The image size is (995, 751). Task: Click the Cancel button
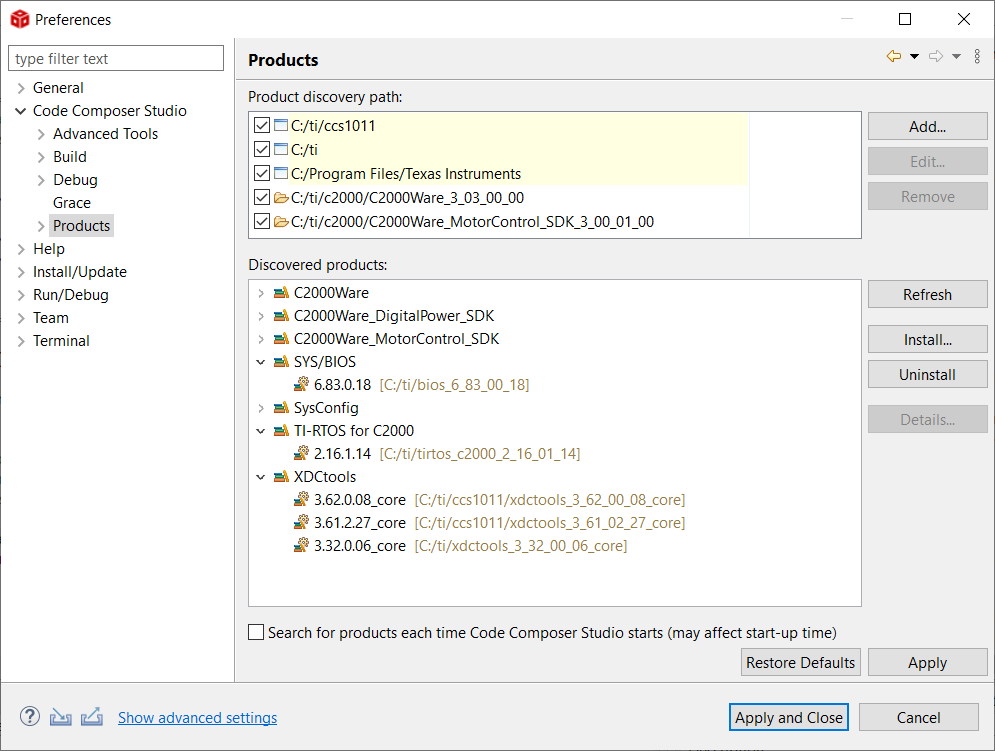coord(918,717)
